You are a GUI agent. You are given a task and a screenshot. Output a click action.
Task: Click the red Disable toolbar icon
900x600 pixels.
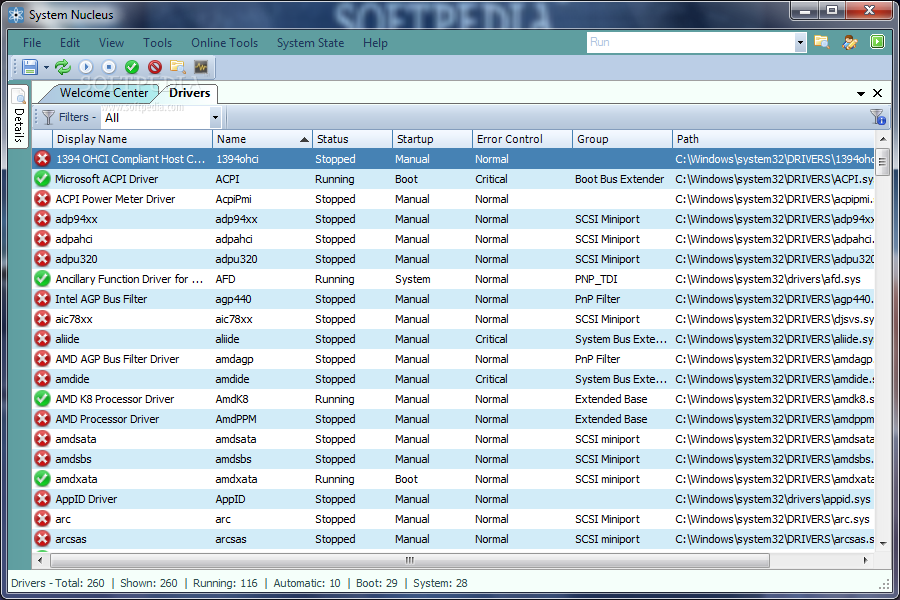(x=155, y=67)
